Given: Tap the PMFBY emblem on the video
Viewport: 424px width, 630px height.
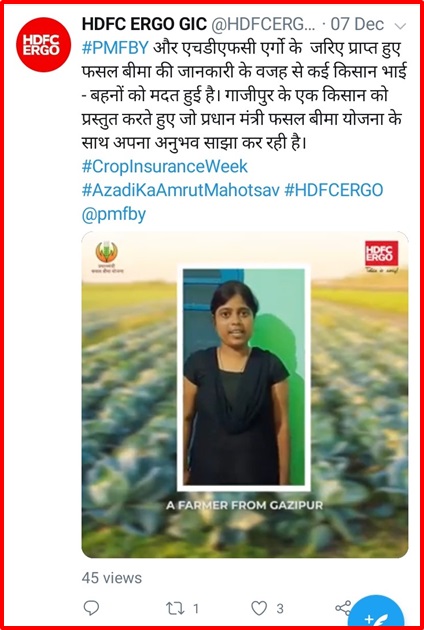Looking at the screenshot, I should pyautogui.click(x=107, y=257).
